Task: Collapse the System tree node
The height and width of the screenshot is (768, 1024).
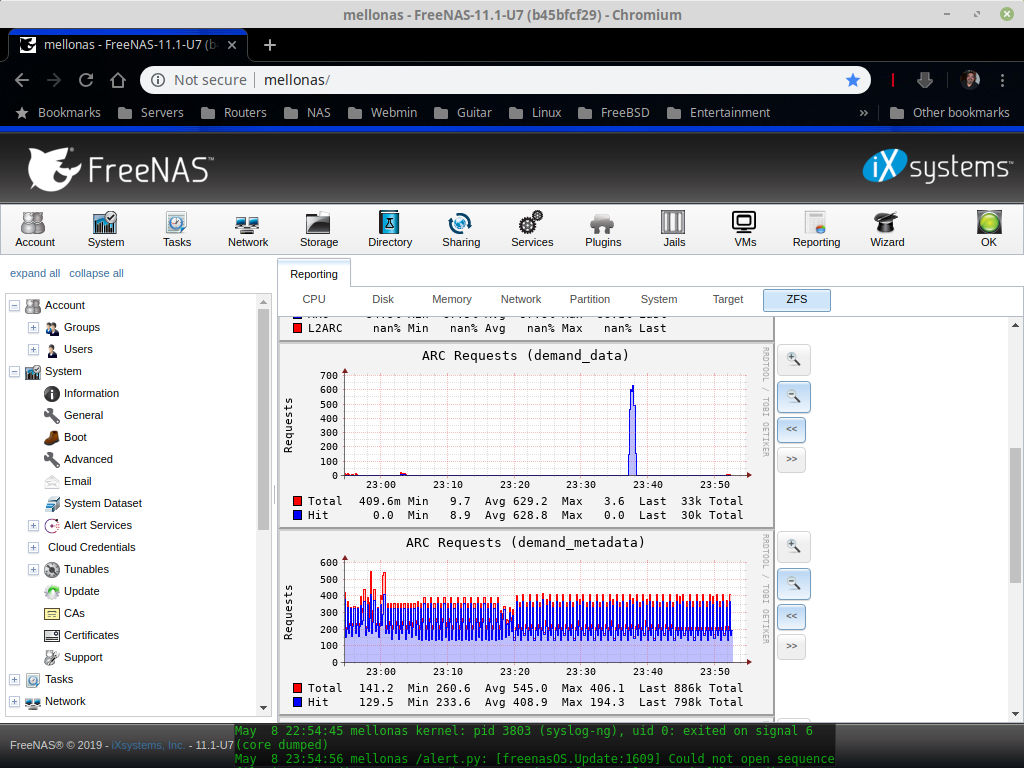Action: [x=14, y=371]
